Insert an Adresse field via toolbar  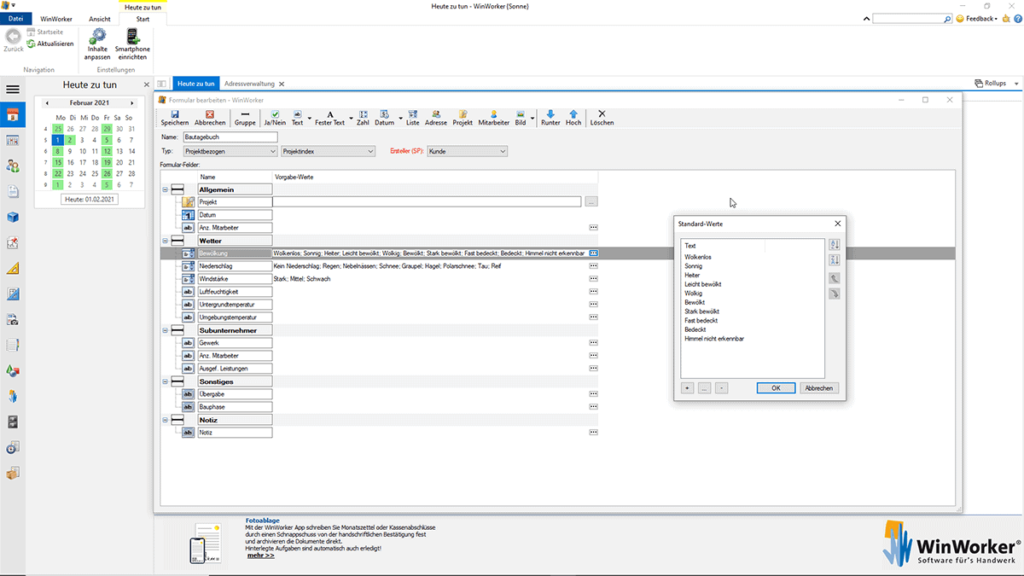[x=436, y=117]
